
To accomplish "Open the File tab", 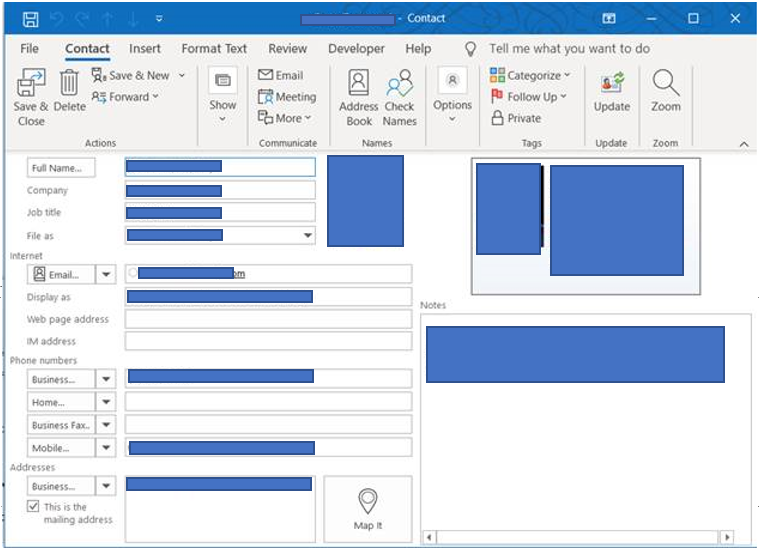I will [x=30, y=48].
